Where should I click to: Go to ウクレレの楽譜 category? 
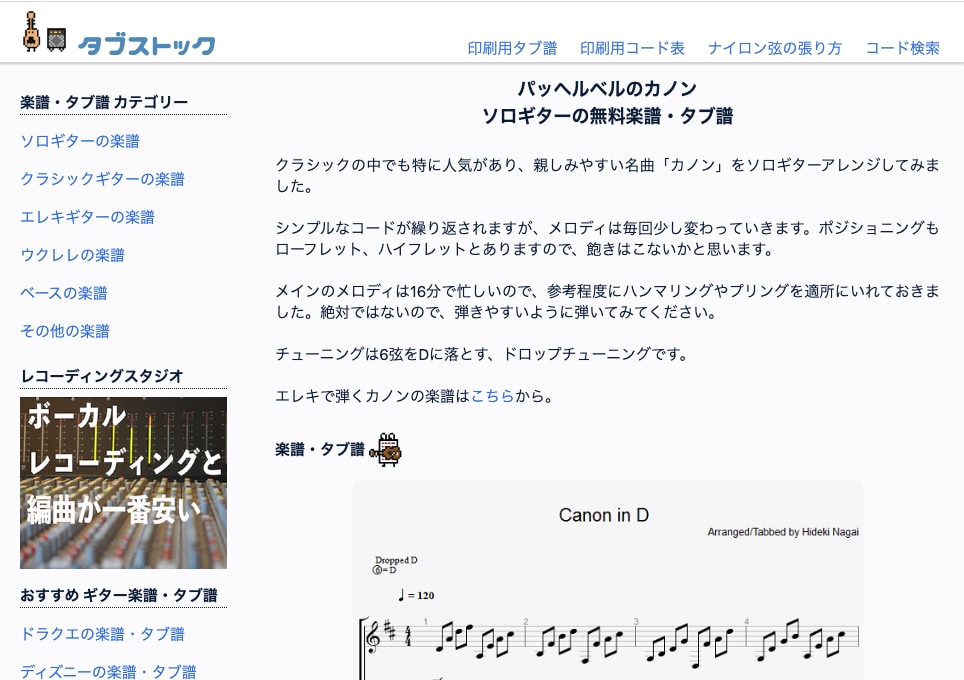tap(73, 255)
